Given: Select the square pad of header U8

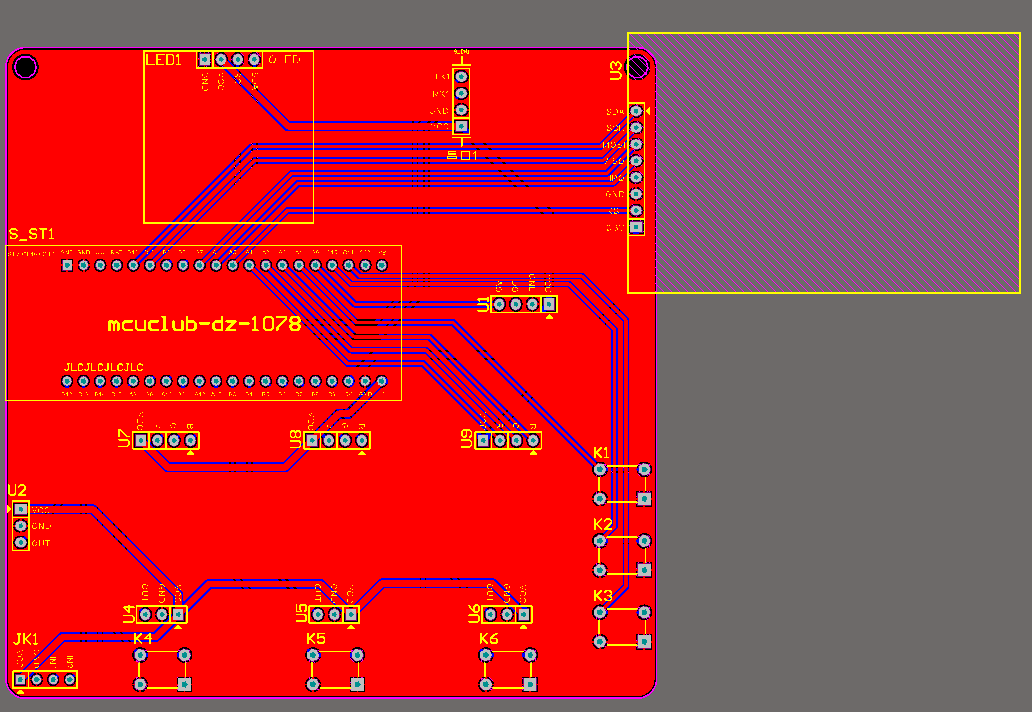Looking at the screenshot, I should pos(312,440).
